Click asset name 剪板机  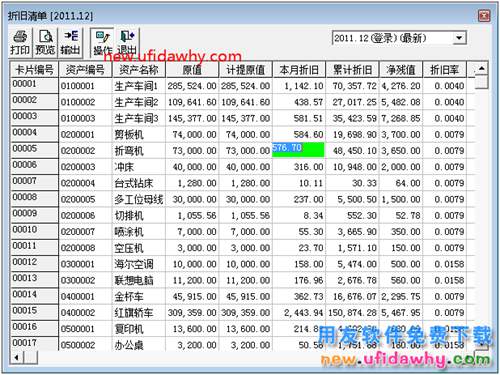(x=129, y=135)
